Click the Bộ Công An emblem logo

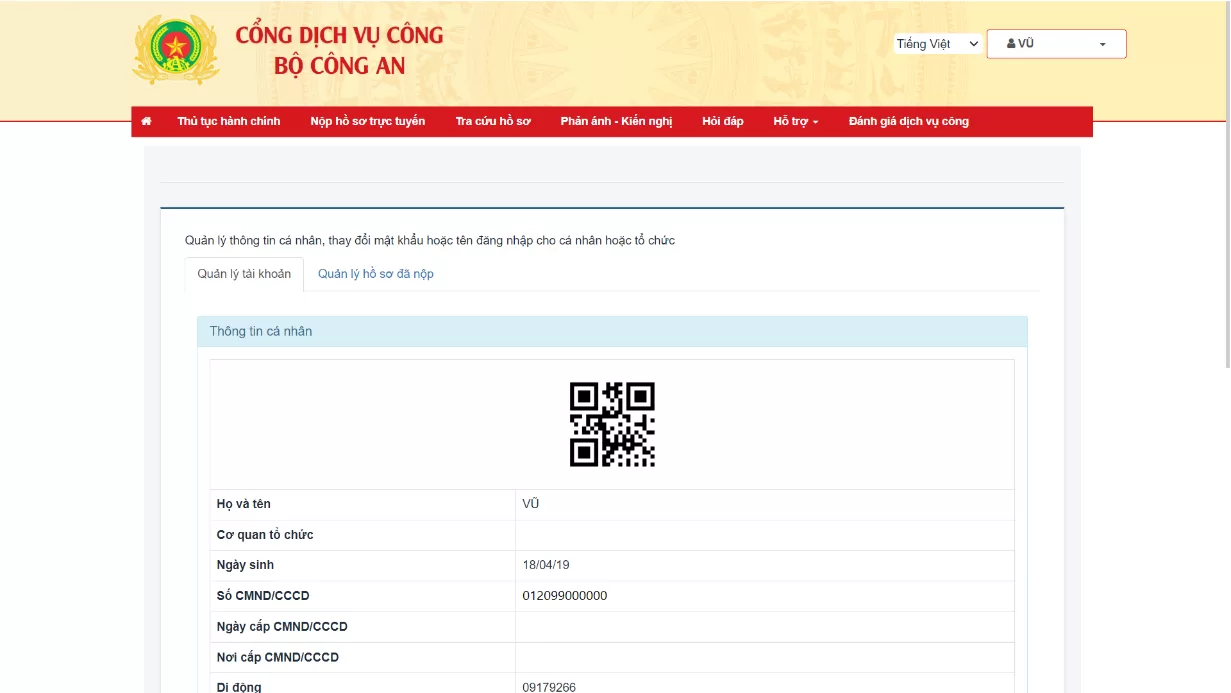pyautogui.click(x=176, y=50)
